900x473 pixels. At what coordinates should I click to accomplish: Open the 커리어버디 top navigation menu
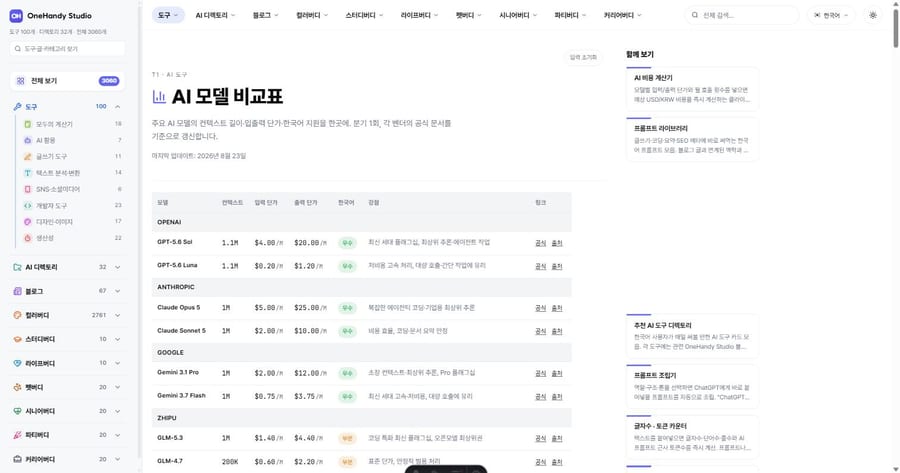pos(623,15)
